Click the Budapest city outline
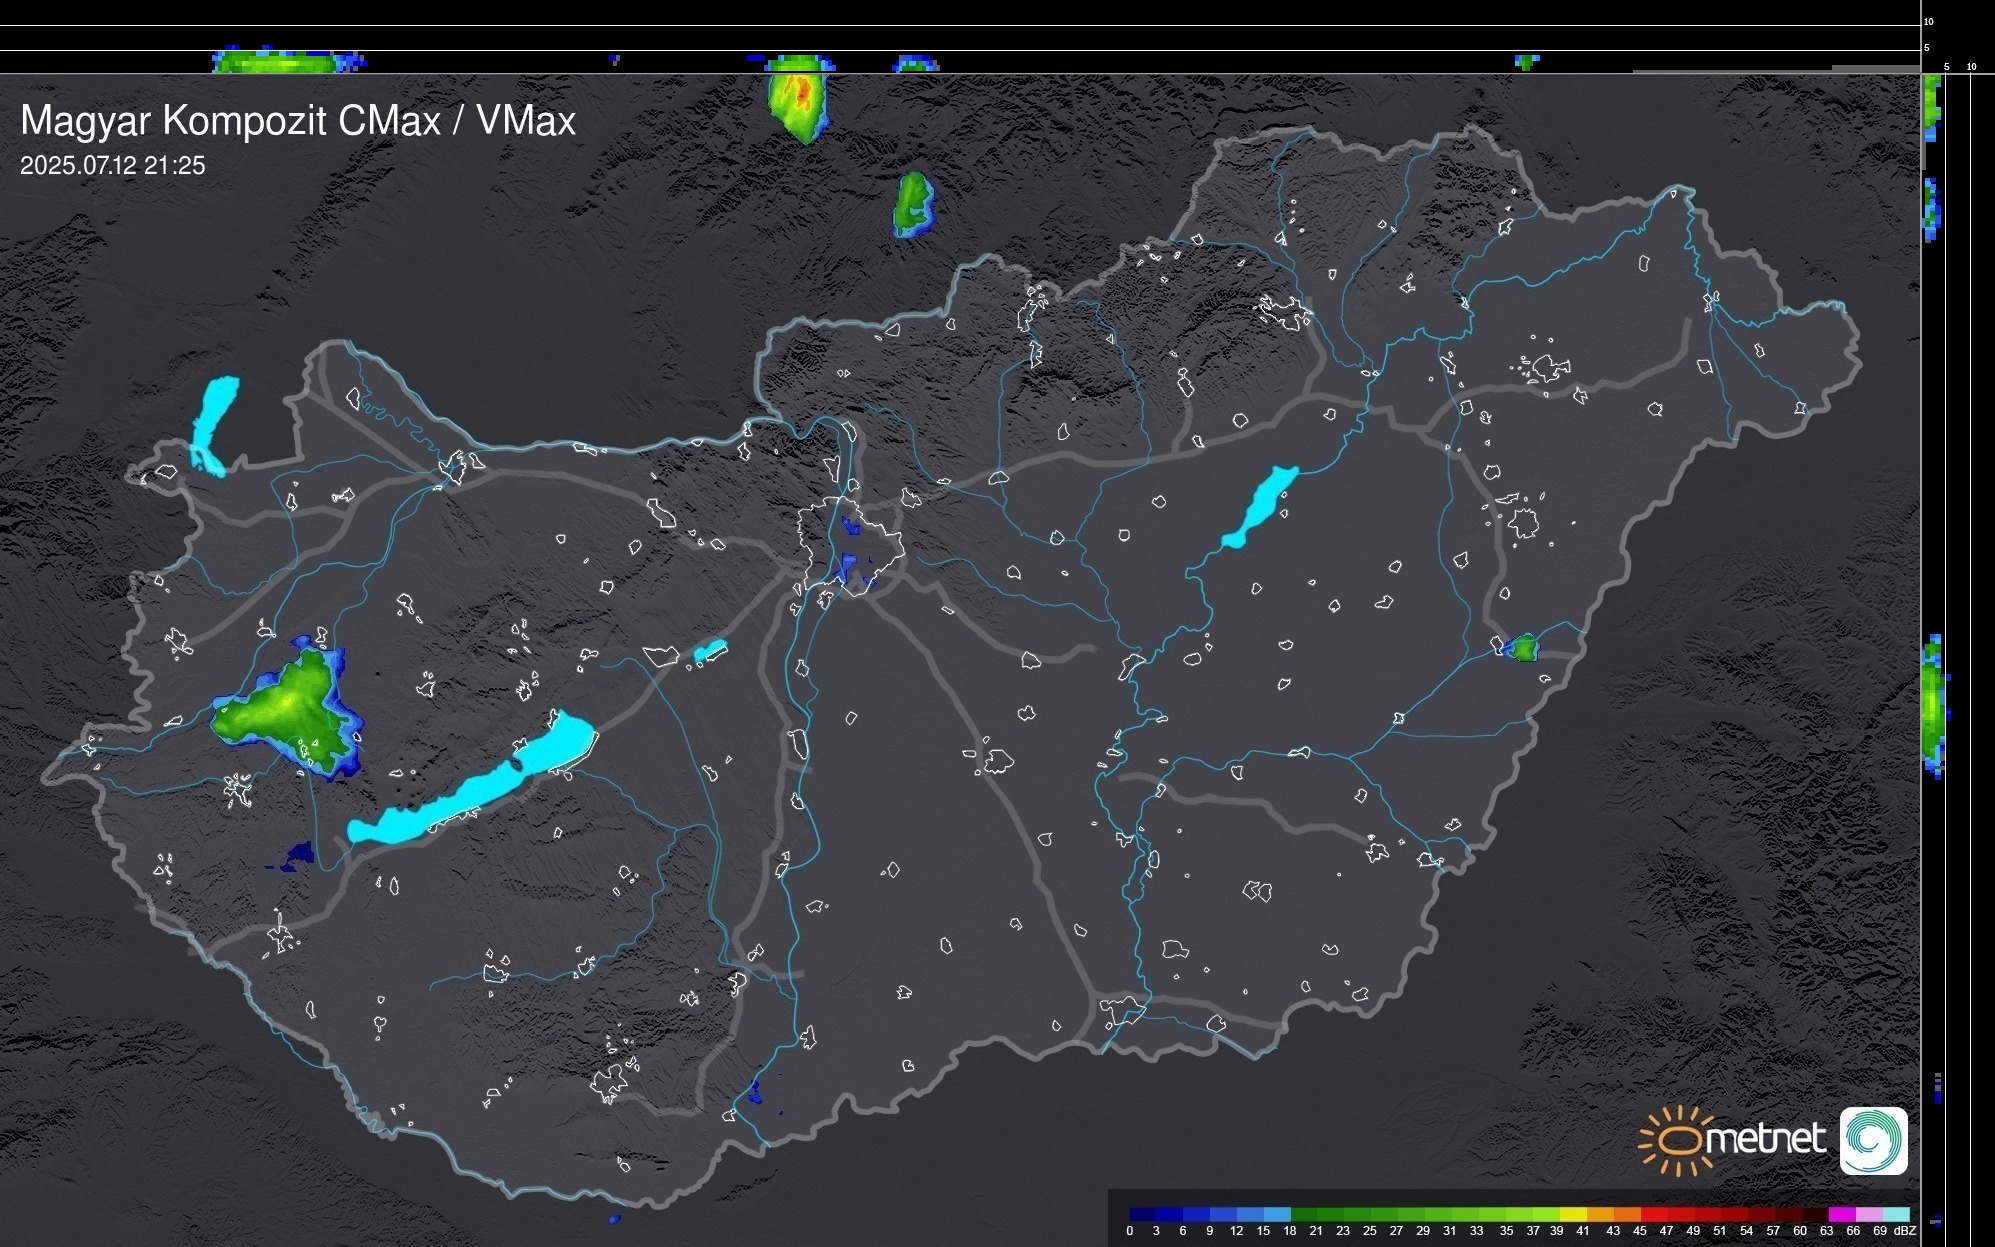 [850, 545]
